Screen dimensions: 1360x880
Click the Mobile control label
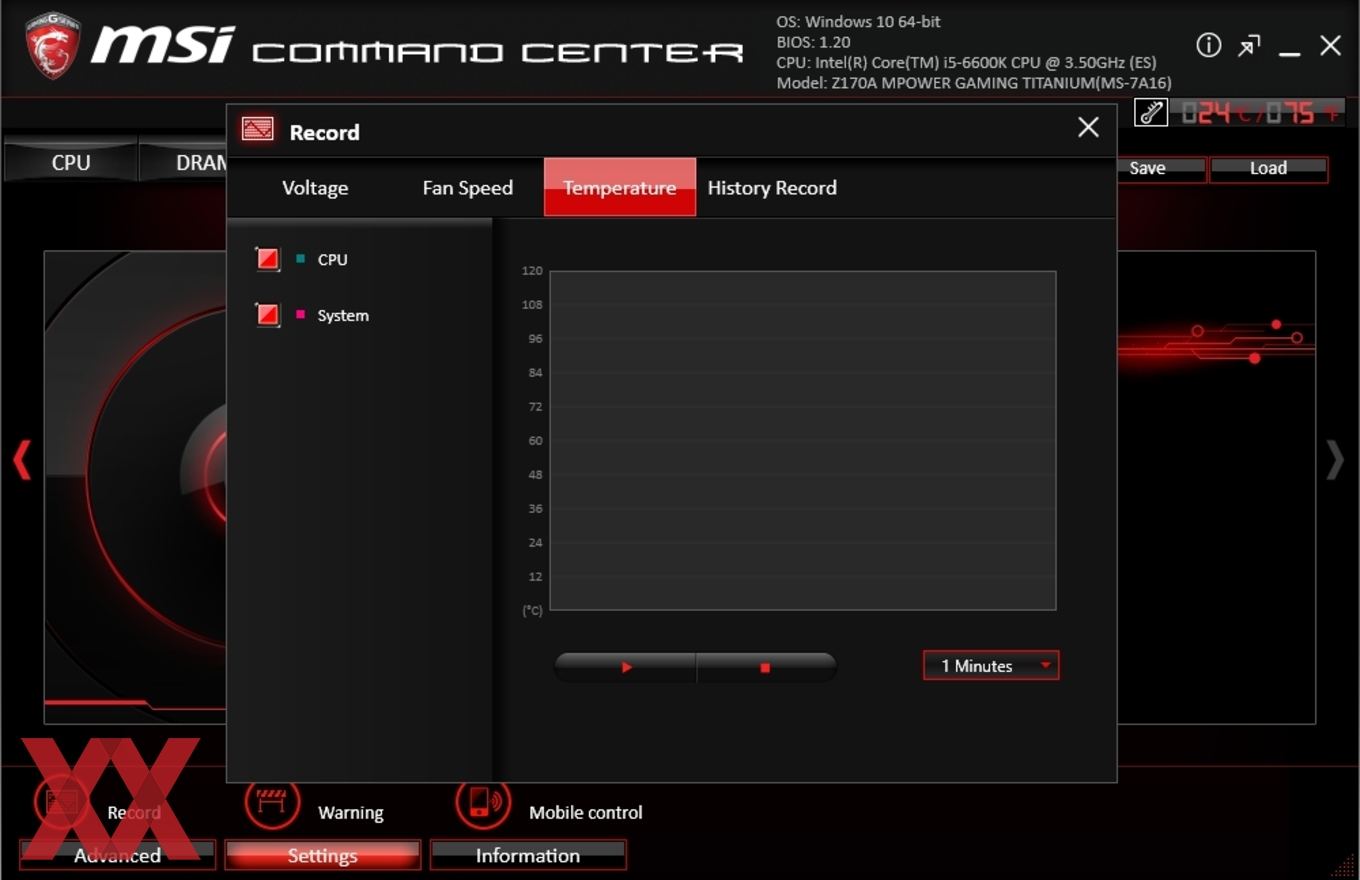click(x=586, y=813)
